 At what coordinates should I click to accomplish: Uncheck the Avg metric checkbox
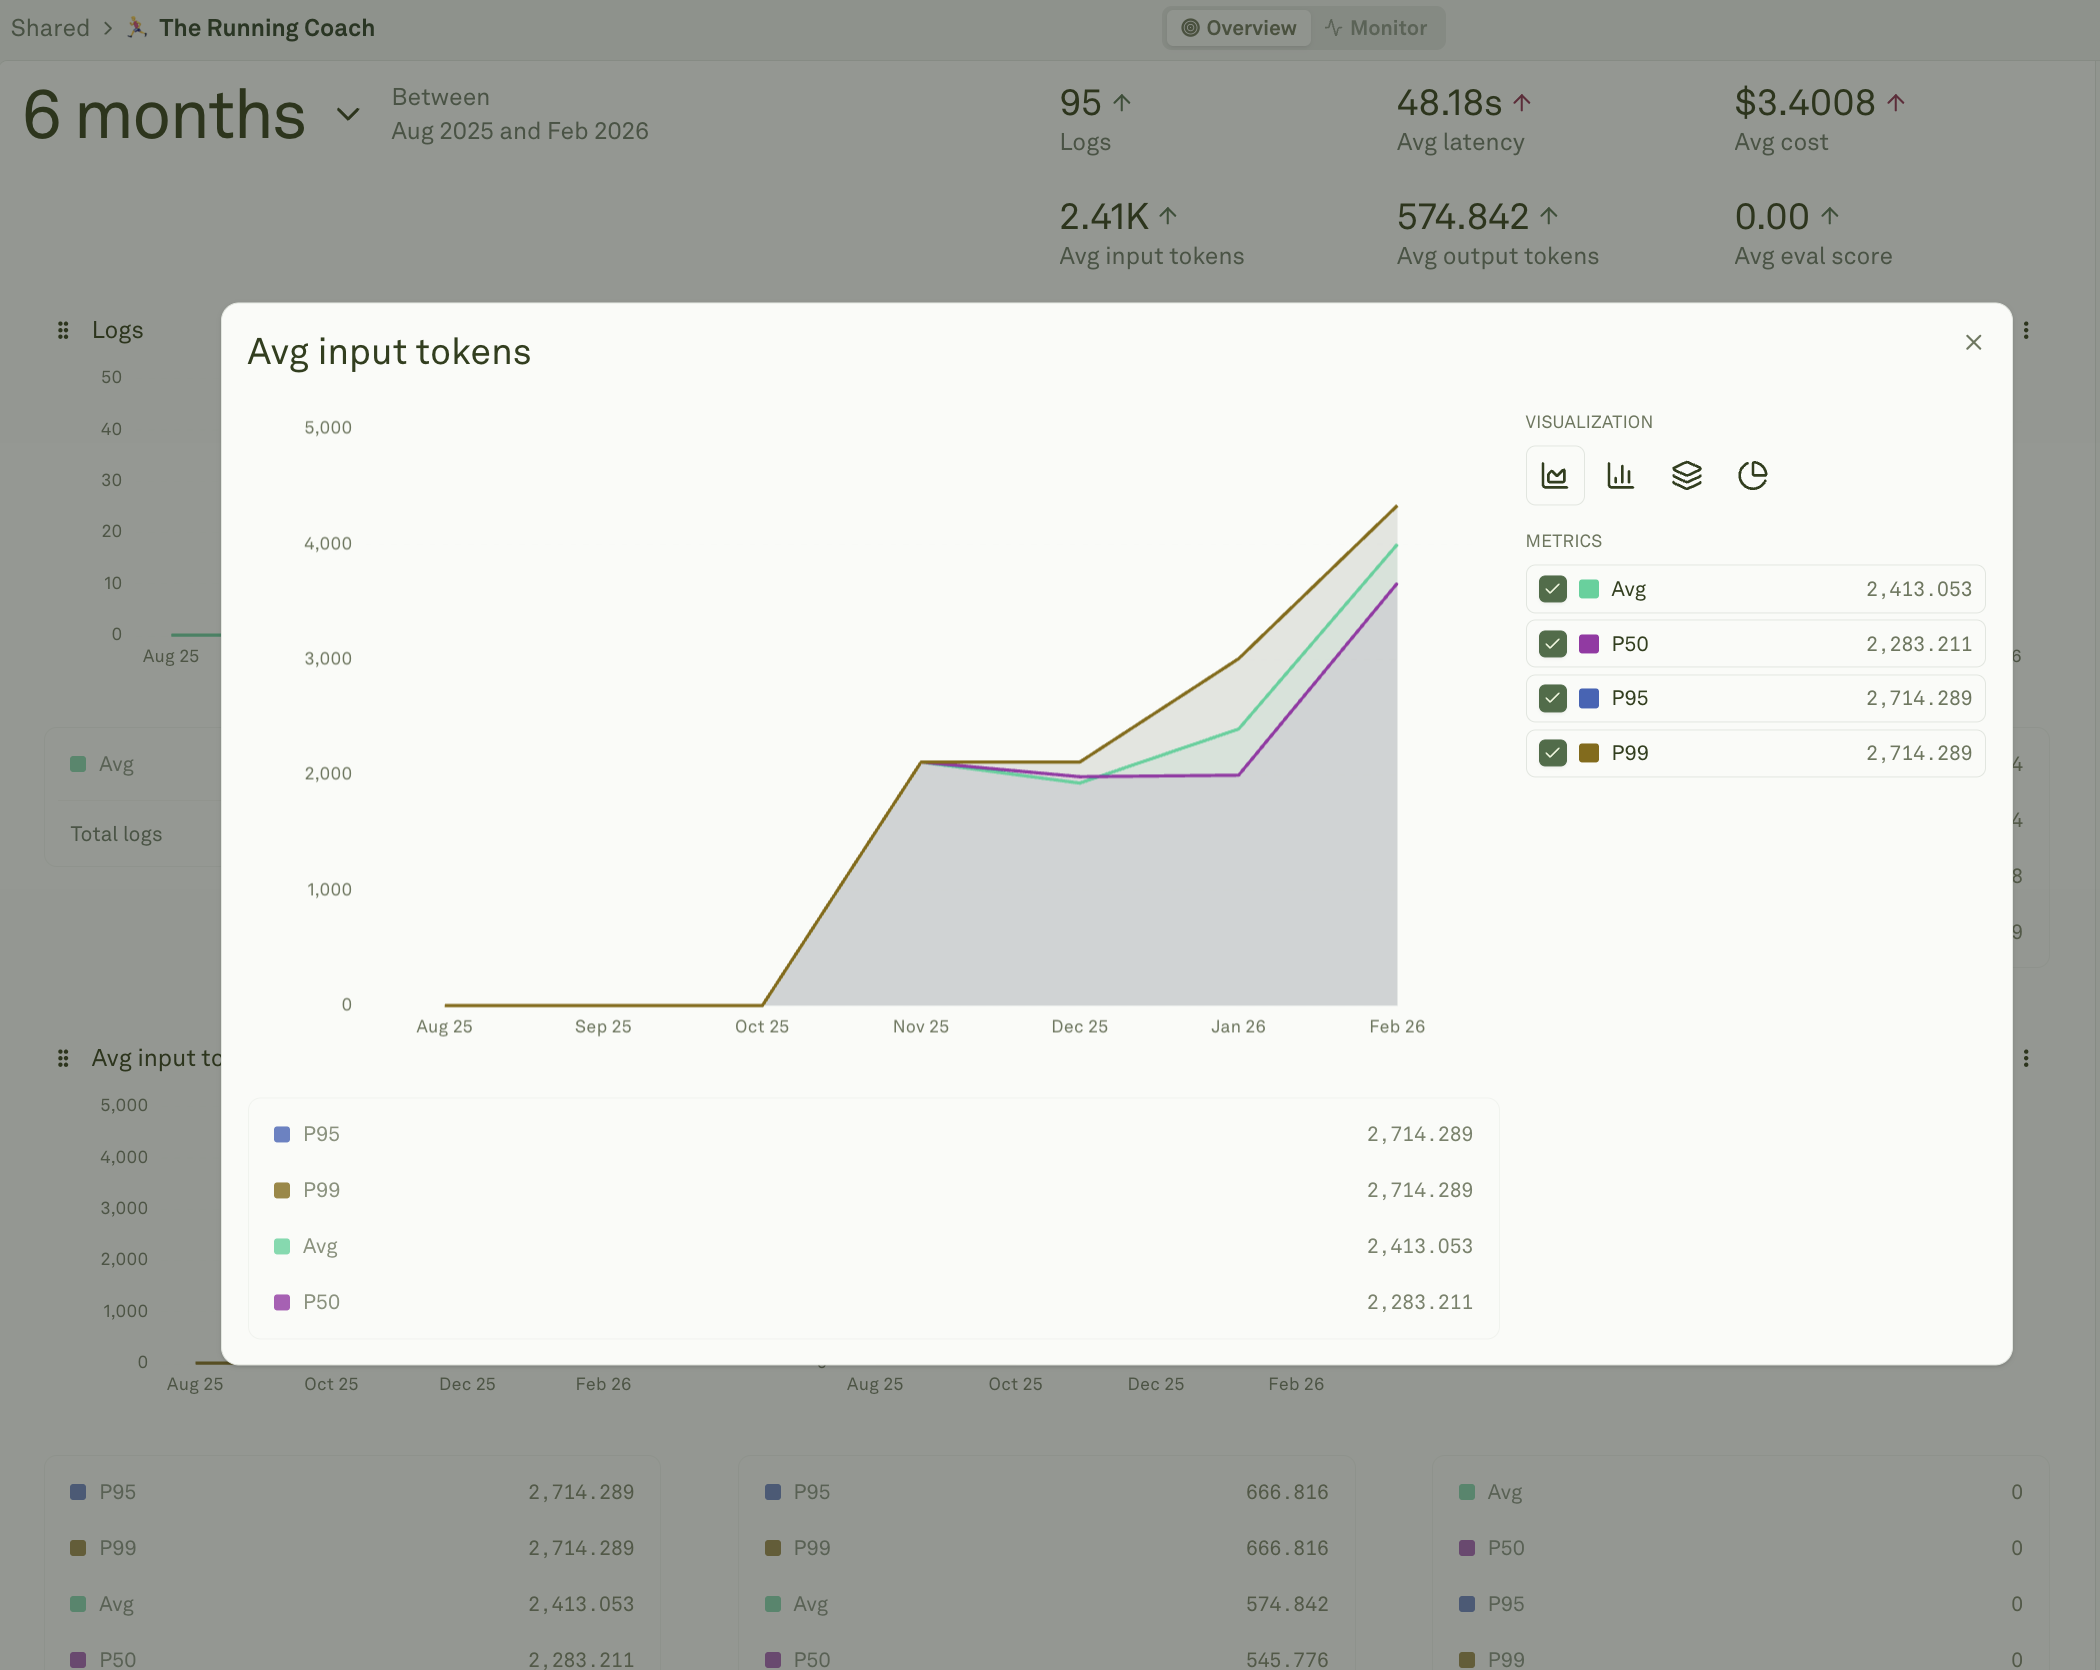(1552, 589)
